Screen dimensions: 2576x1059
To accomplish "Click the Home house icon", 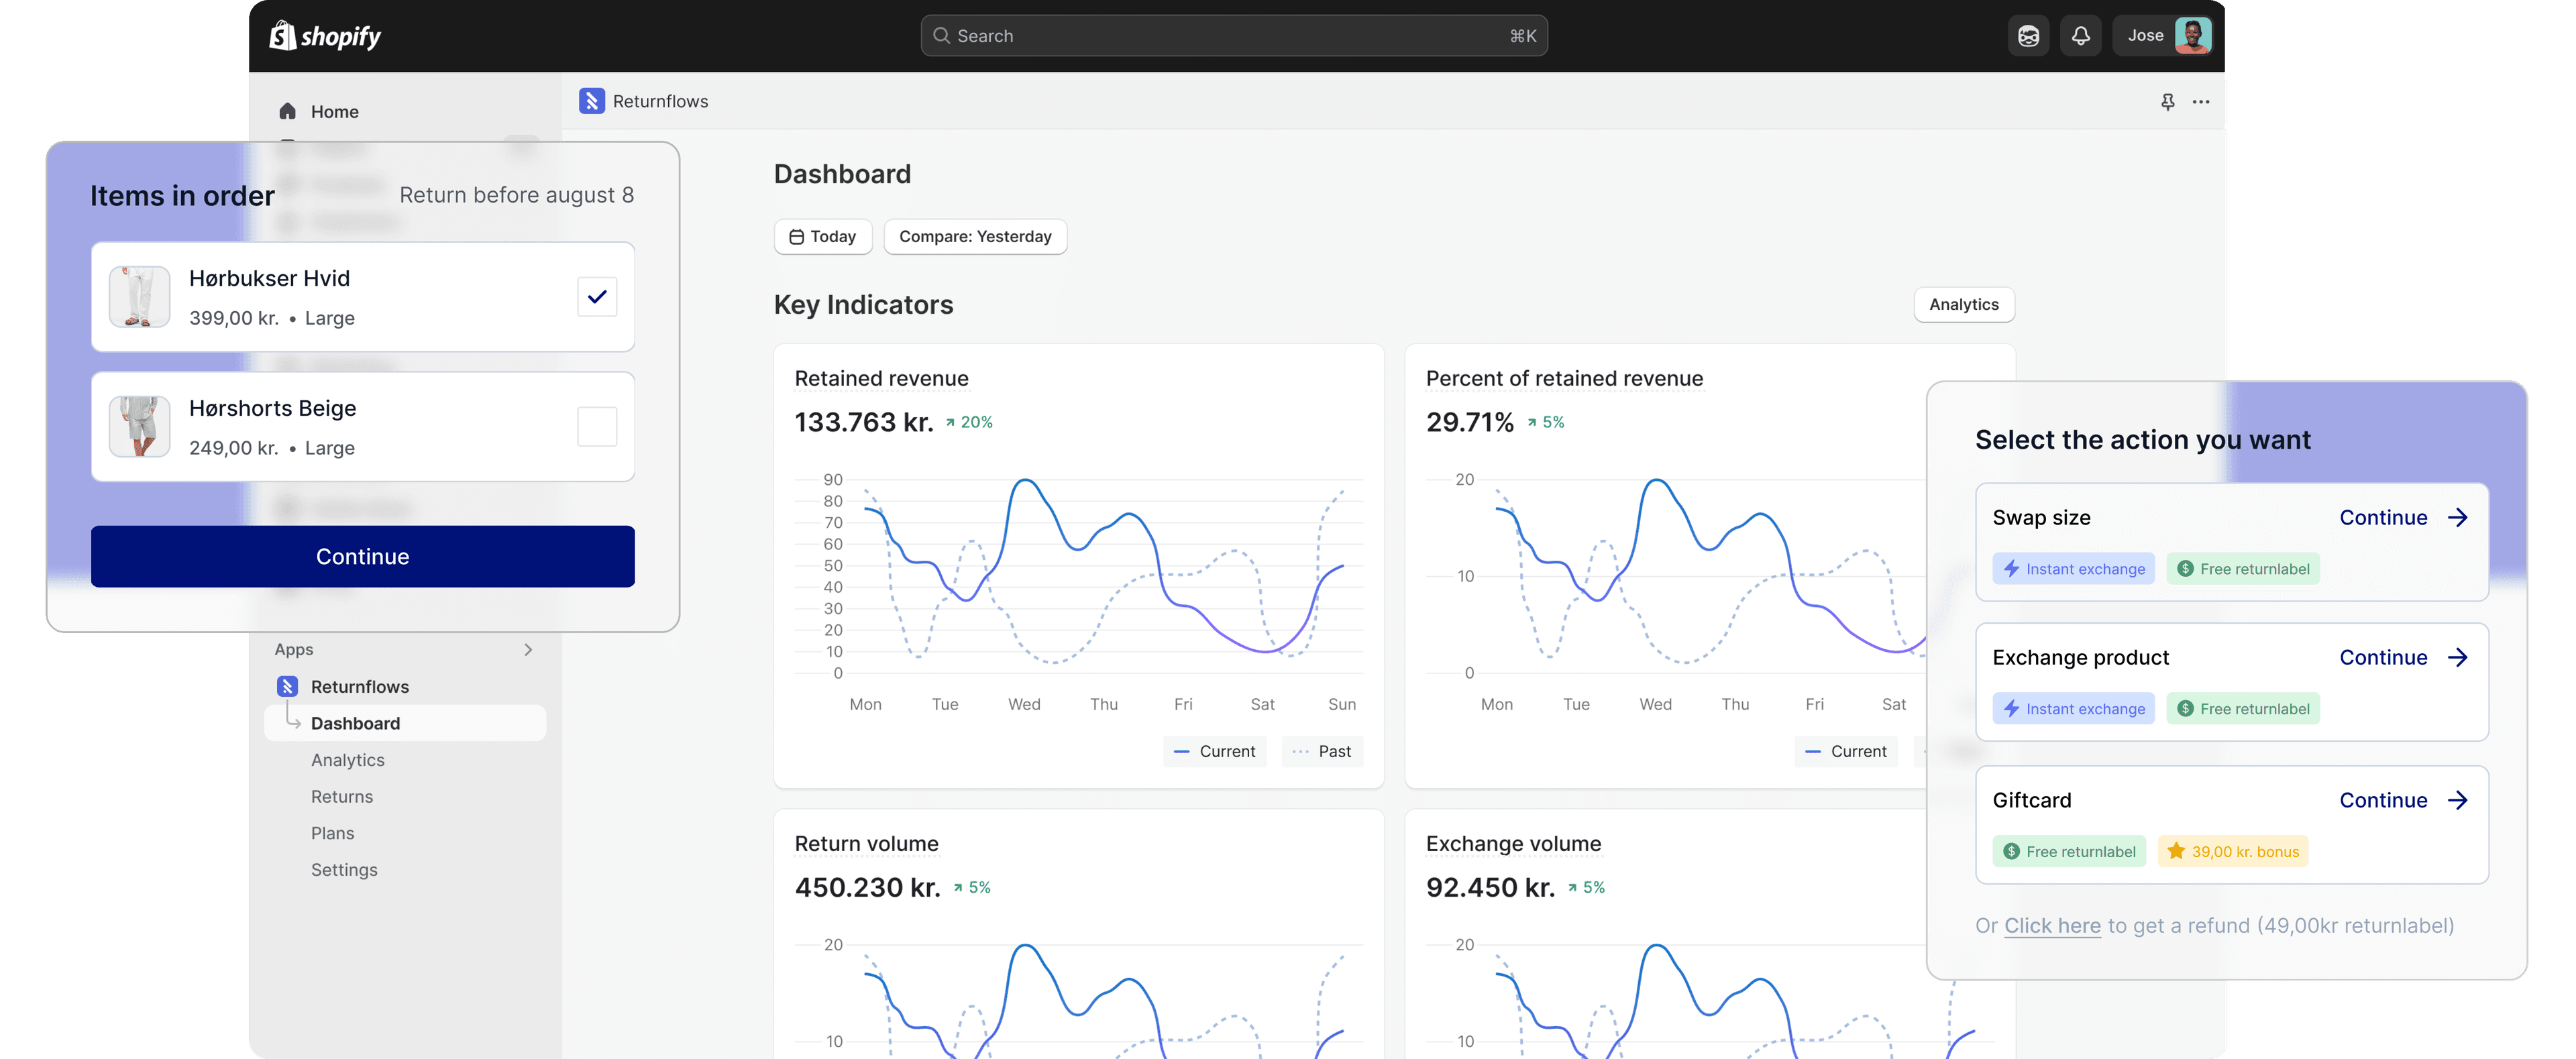I will (x=288, y=111).
